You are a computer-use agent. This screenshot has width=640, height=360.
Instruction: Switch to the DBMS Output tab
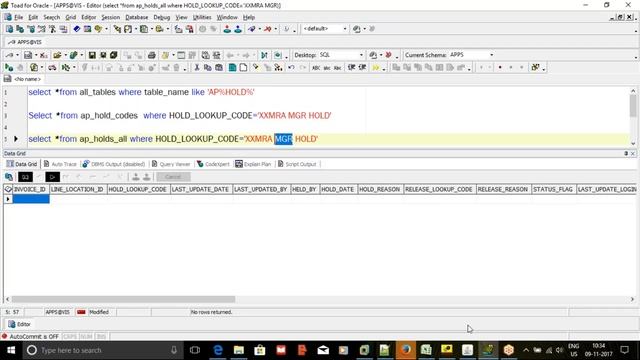tap(114, 164)
